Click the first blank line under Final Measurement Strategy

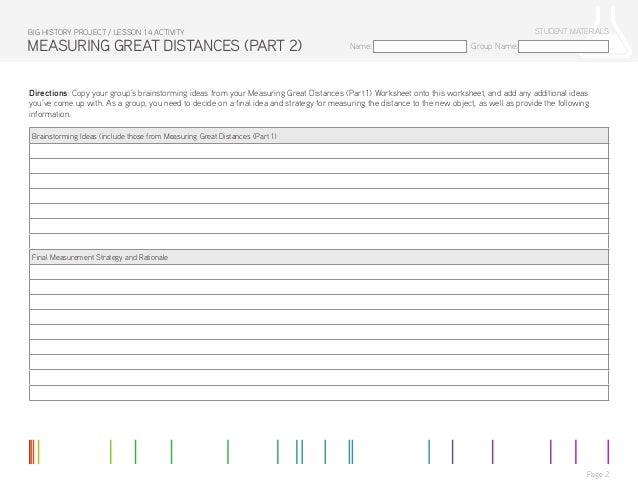pos(319,272)
